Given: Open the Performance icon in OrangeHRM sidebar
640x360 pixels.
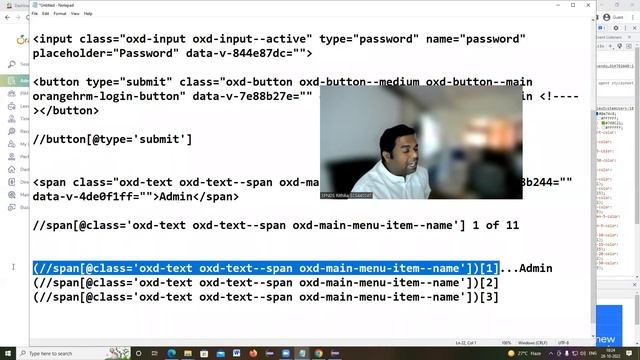Looking at the screenshot, I should point(12,157).
